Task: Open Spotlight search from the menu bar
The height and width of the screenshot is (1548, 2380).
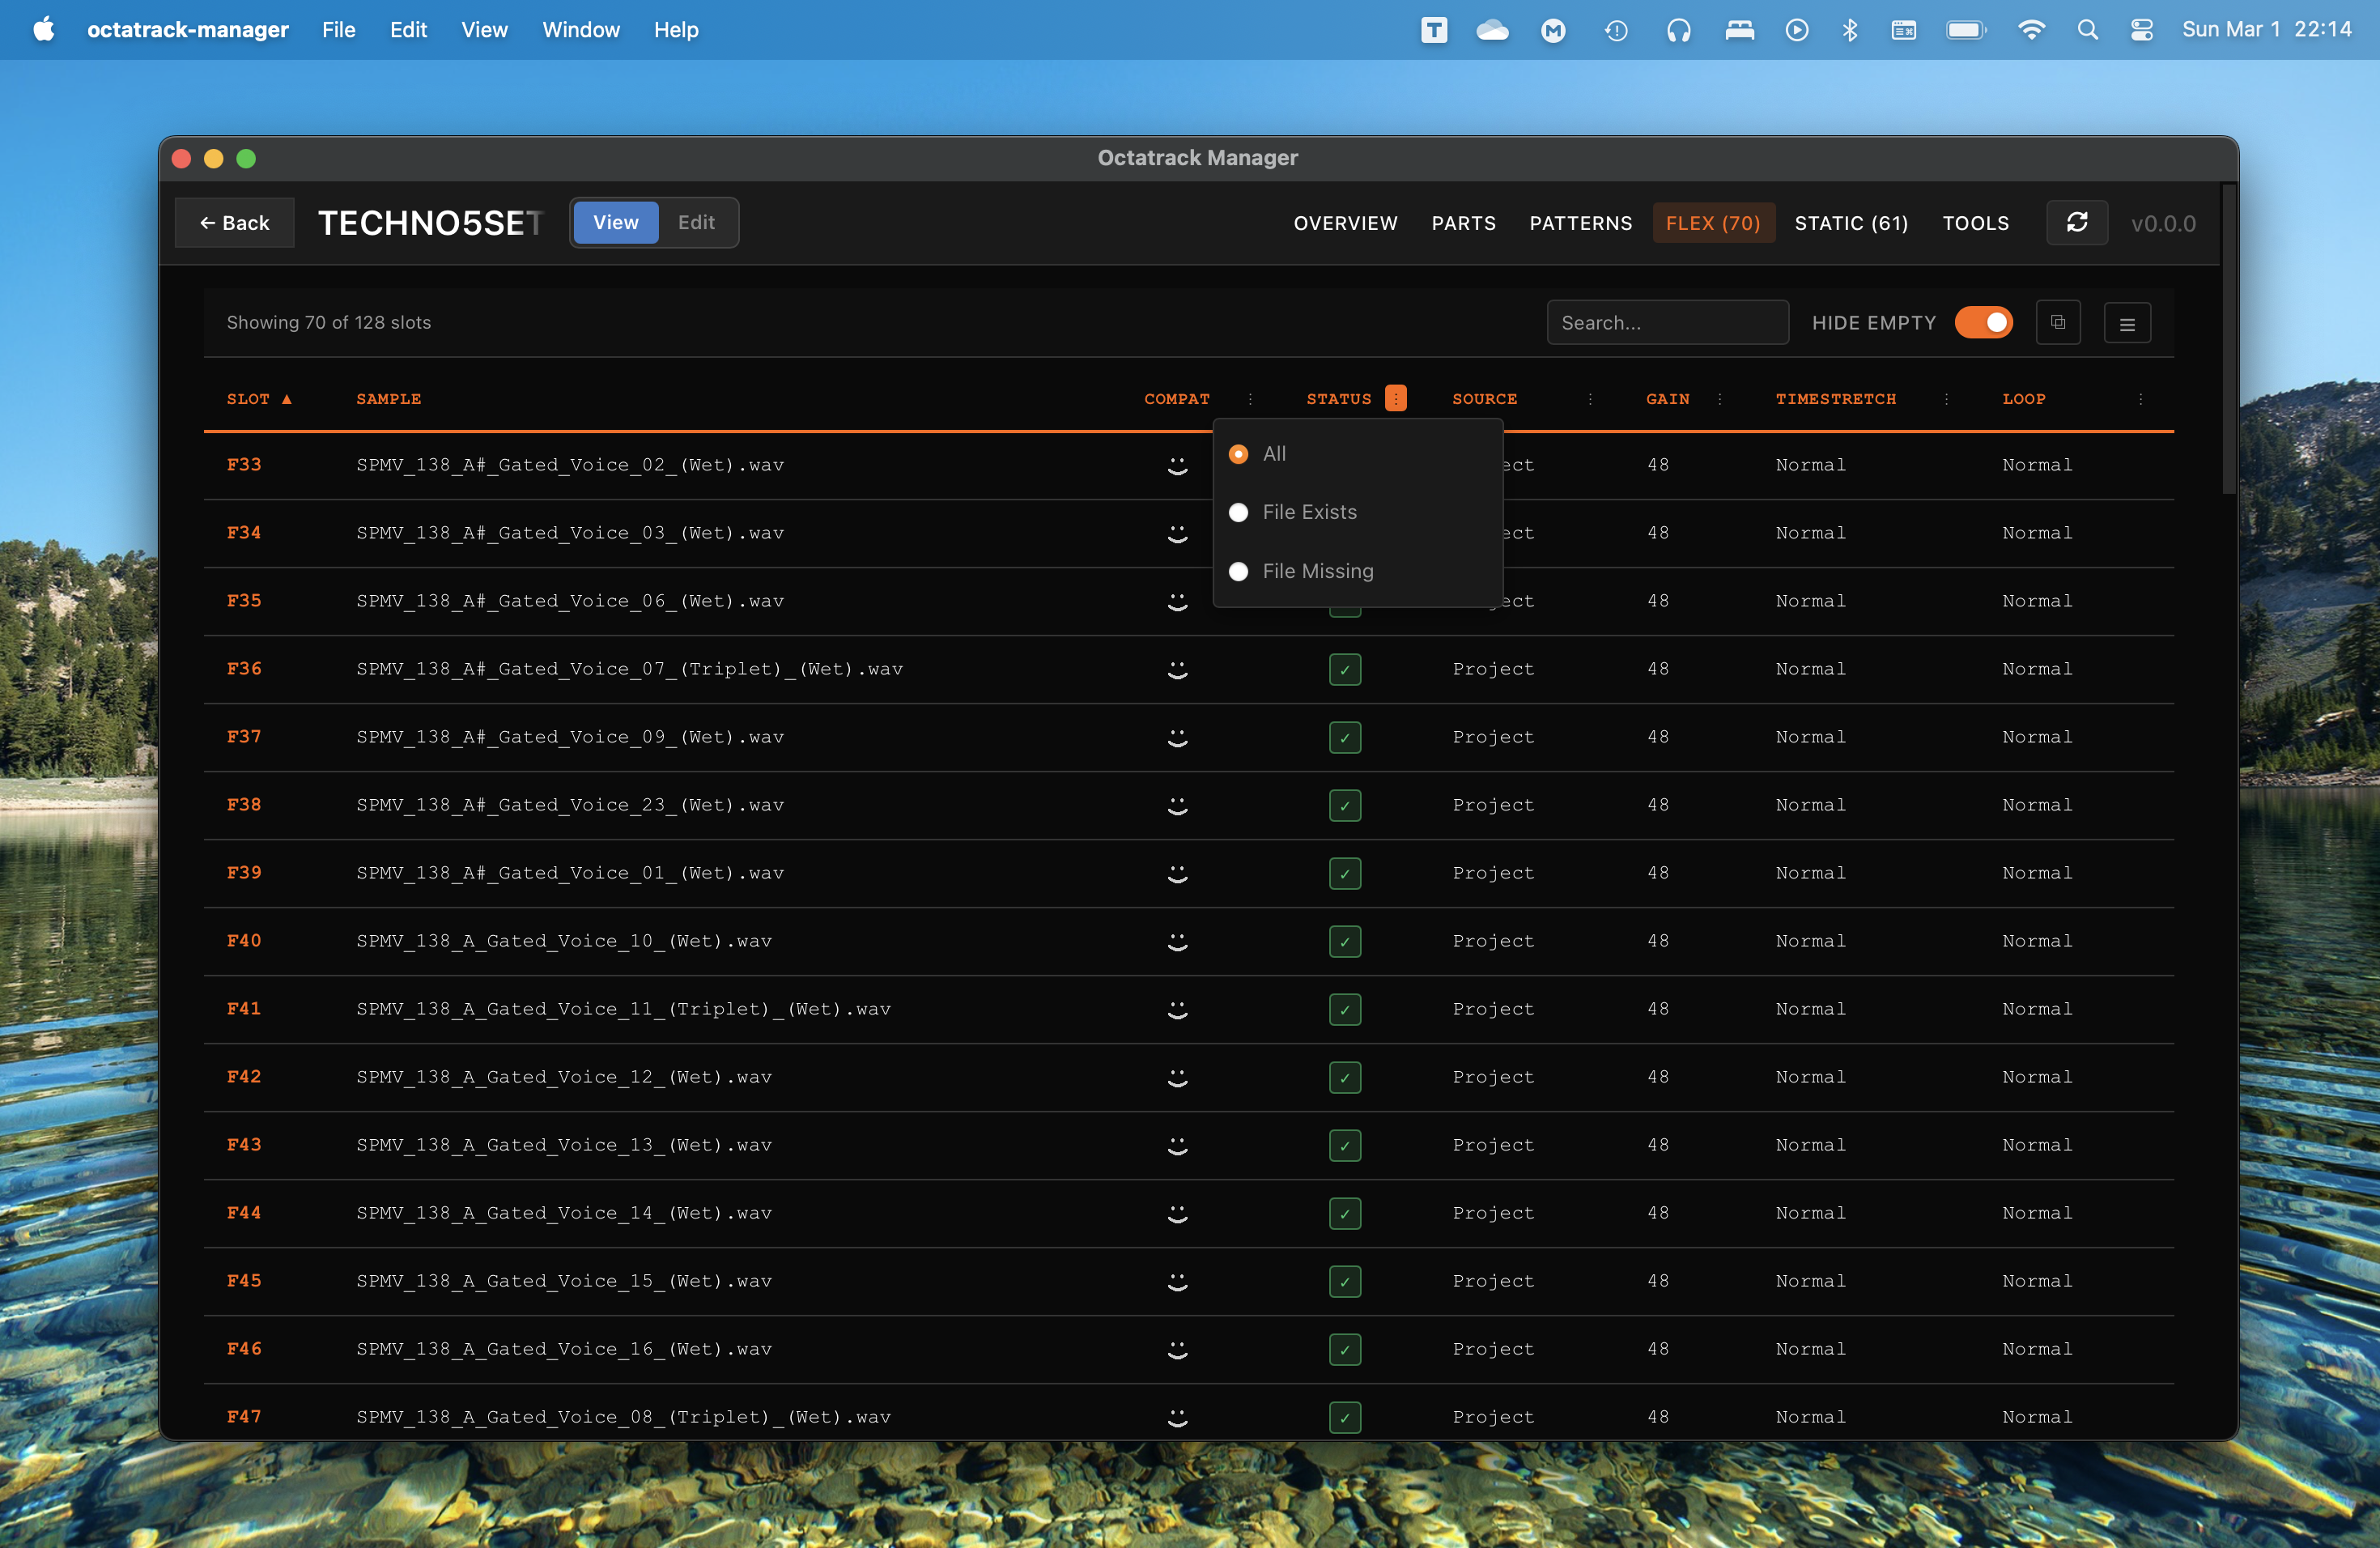Action: tap(2088, 30)
